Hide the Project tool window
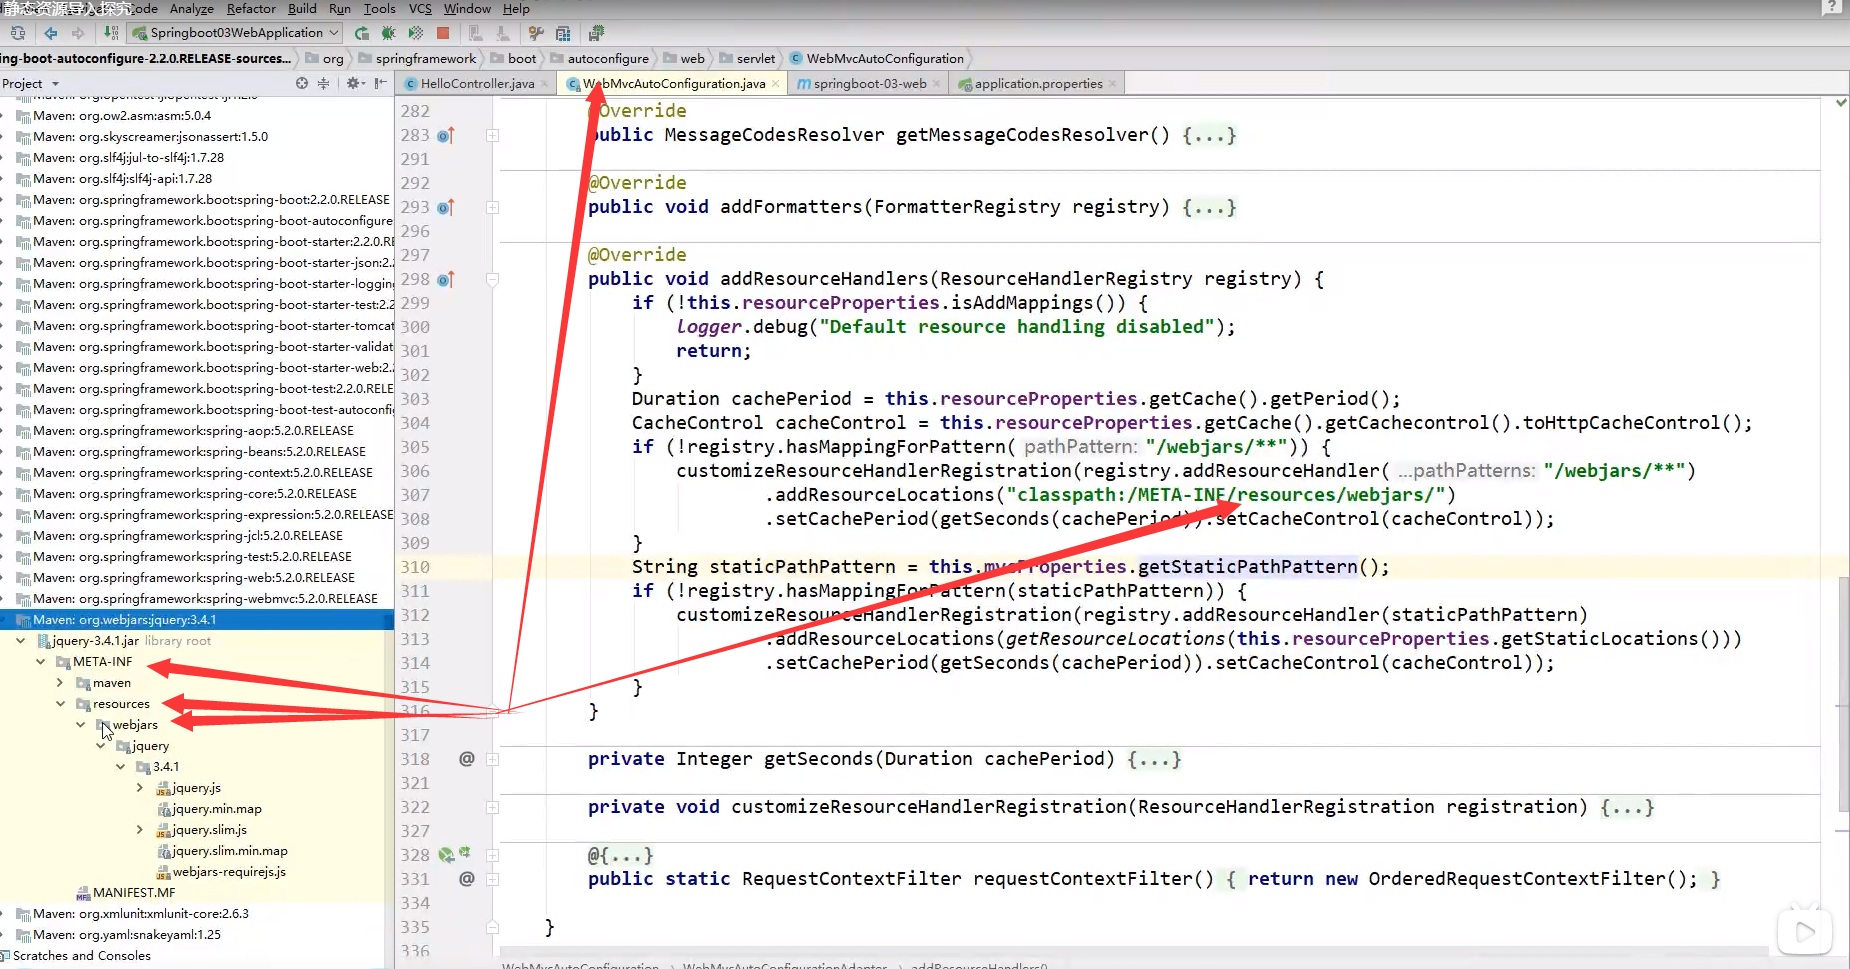The height and width of the screenshot is (969, 1850). (380, 83)
